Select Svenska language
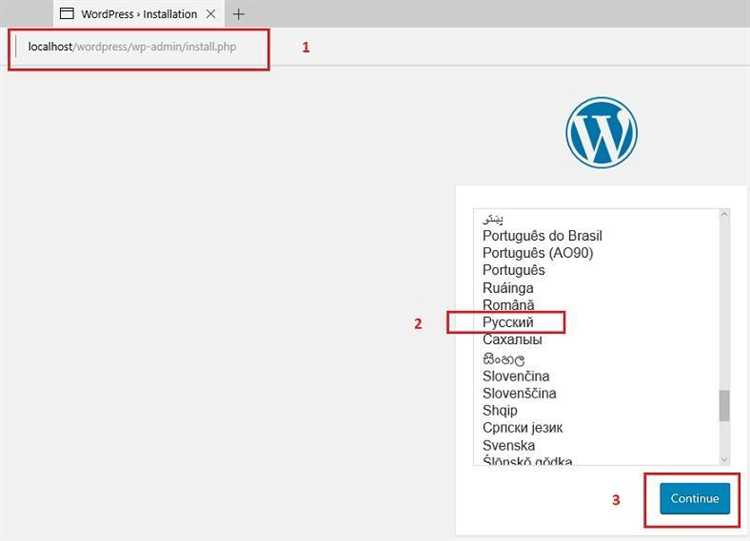This screenshot has width=750, height=541. (x=508, y=445)
